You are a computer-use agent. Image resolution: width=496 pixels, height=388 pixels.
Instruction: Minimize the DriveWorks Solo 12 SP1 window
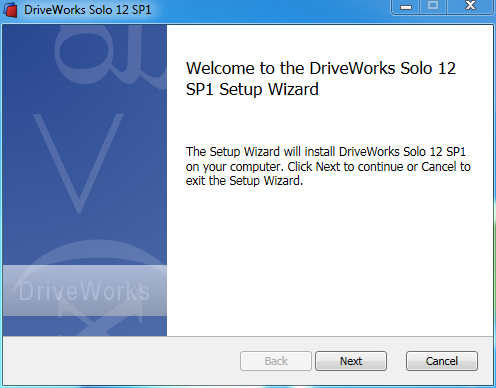[x=406, y=7]
